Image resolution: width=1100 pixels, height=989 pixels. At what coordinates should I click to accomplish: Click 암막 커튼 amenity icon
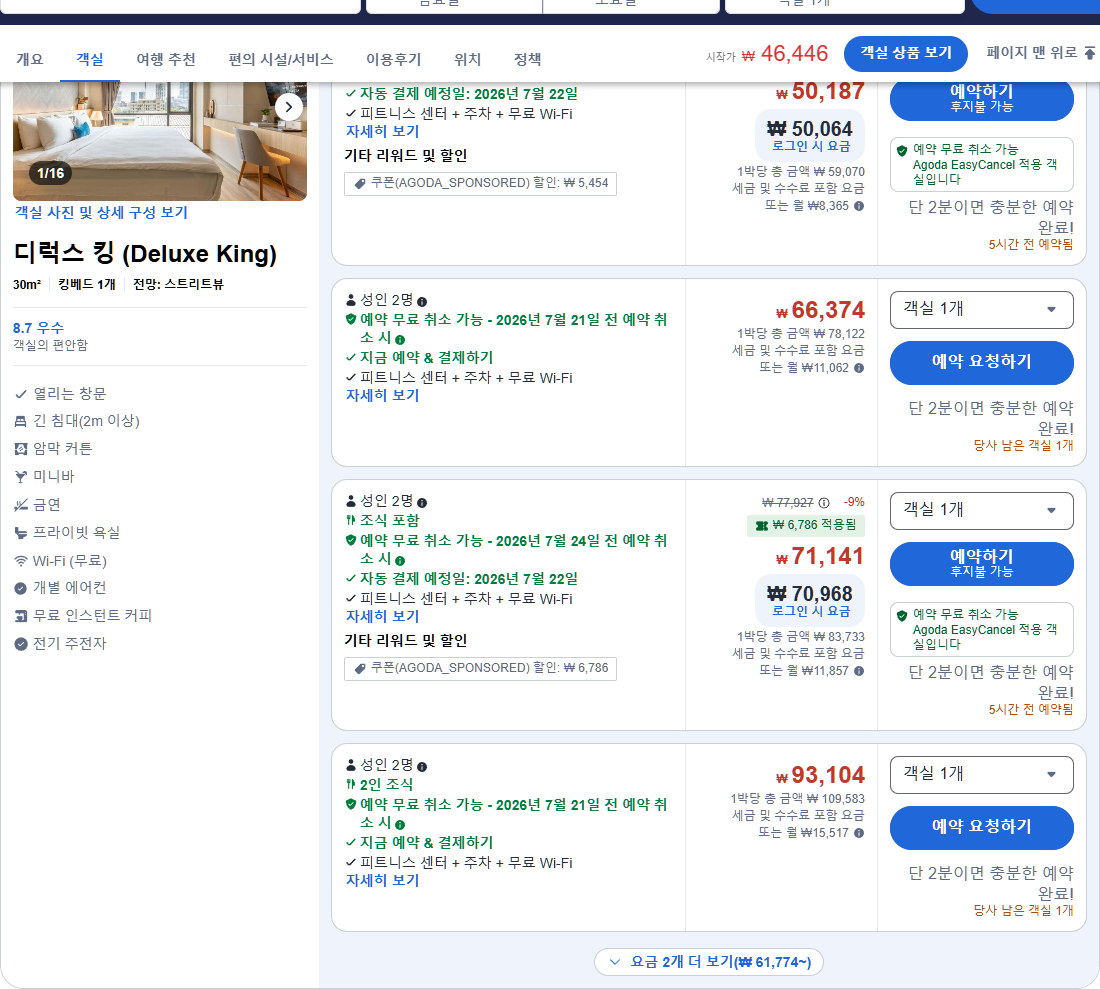[x=21, y=449]
